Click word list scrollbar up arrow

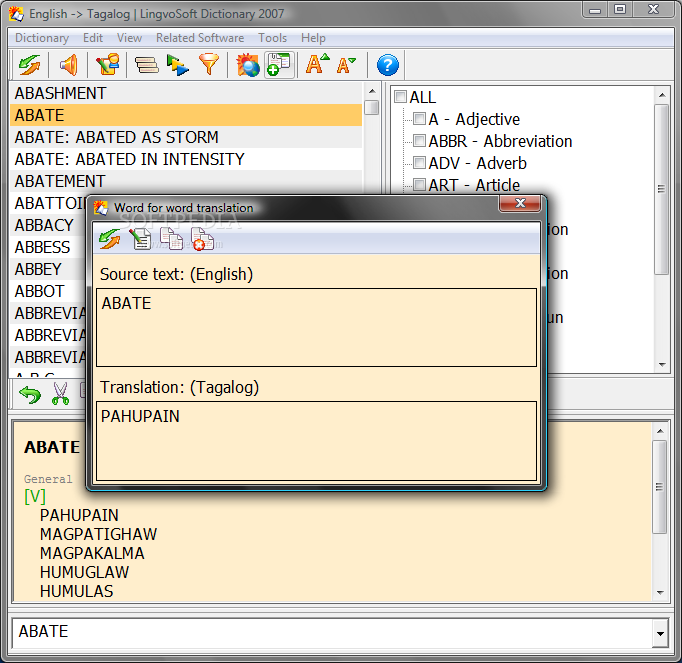[372, 91]
